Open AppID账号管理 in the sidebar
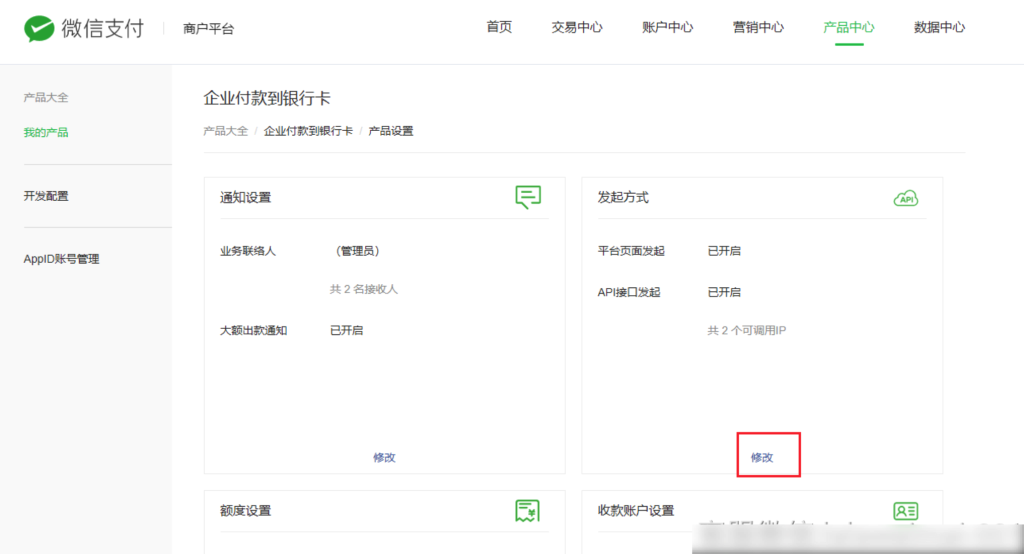Viewport: 1024px width, 554px height. coord(61,259)
